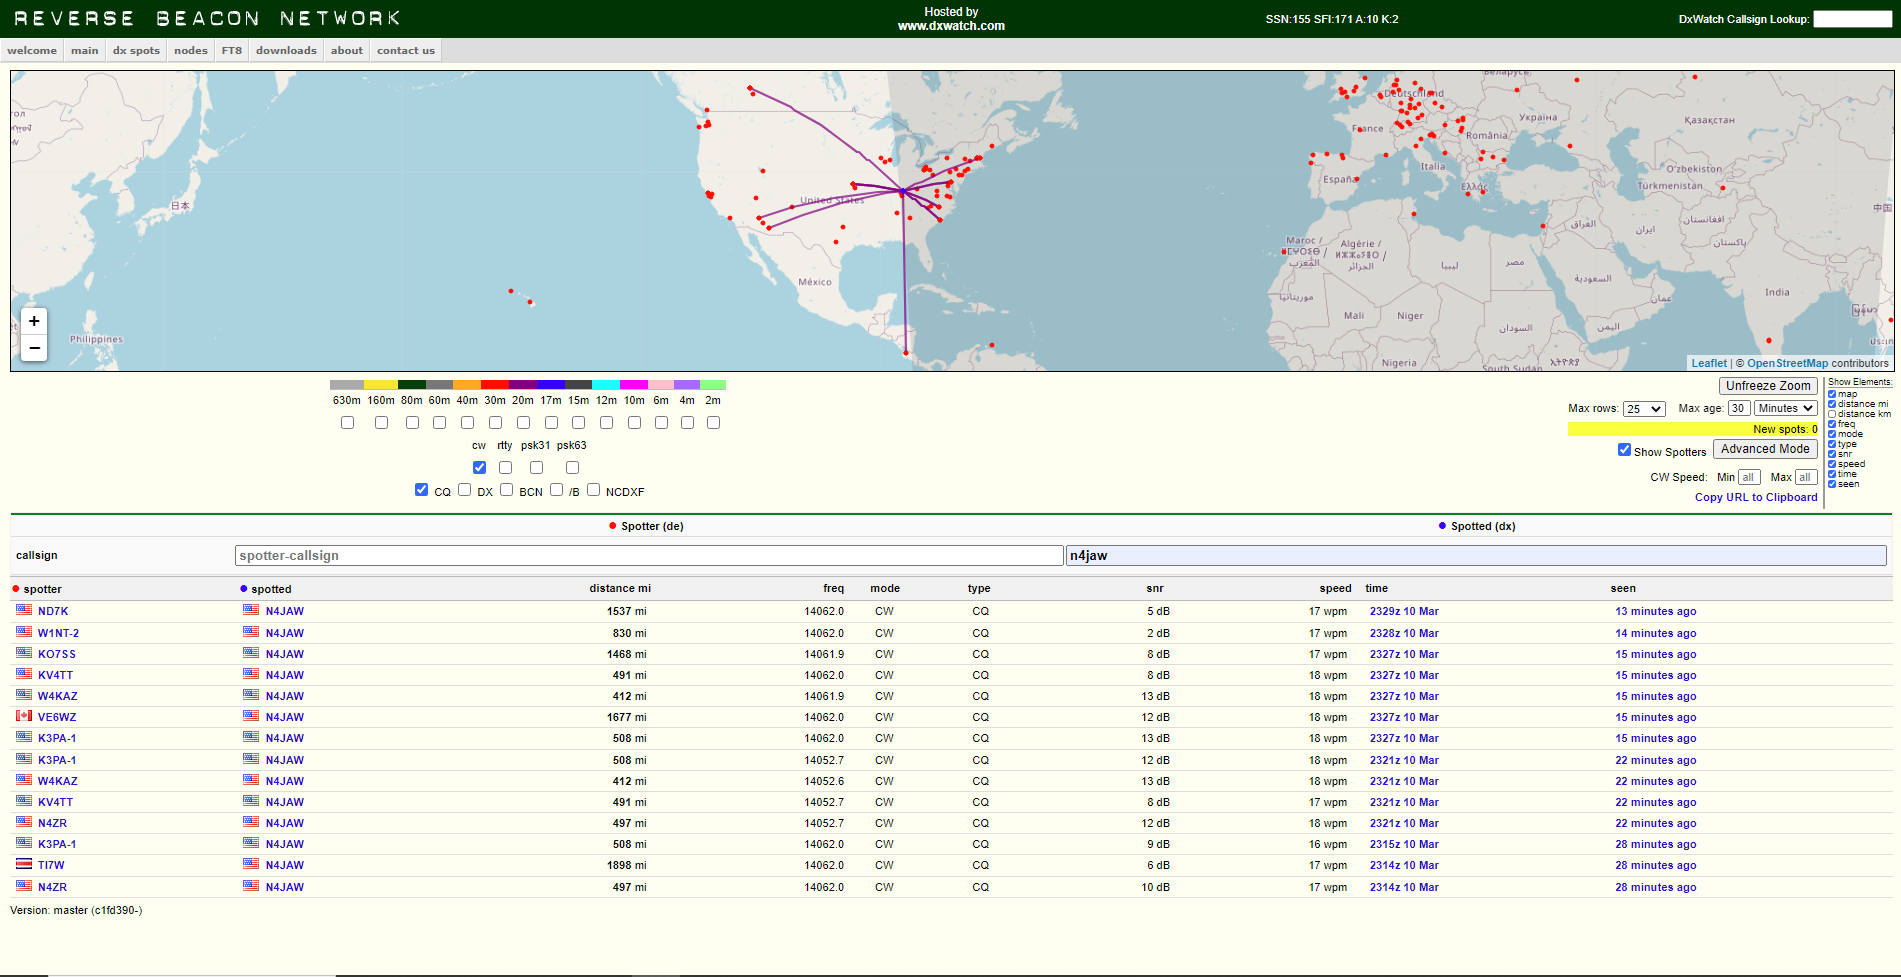Enable the distance km element checkbox
The image size is (1901, 977).
tap(1832, 414)
